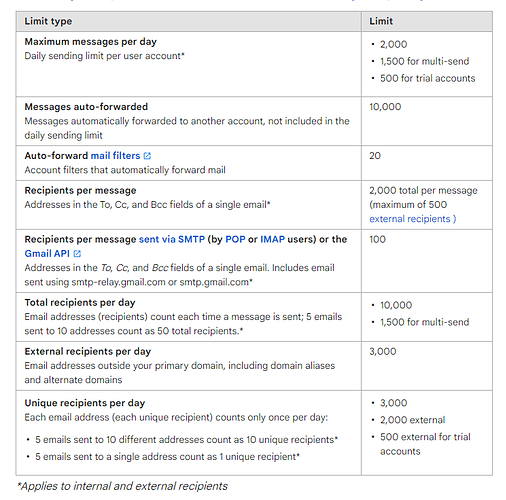Click the External recipients per day heading
This screenshot has height=500, width=506.
pos(88,351)
